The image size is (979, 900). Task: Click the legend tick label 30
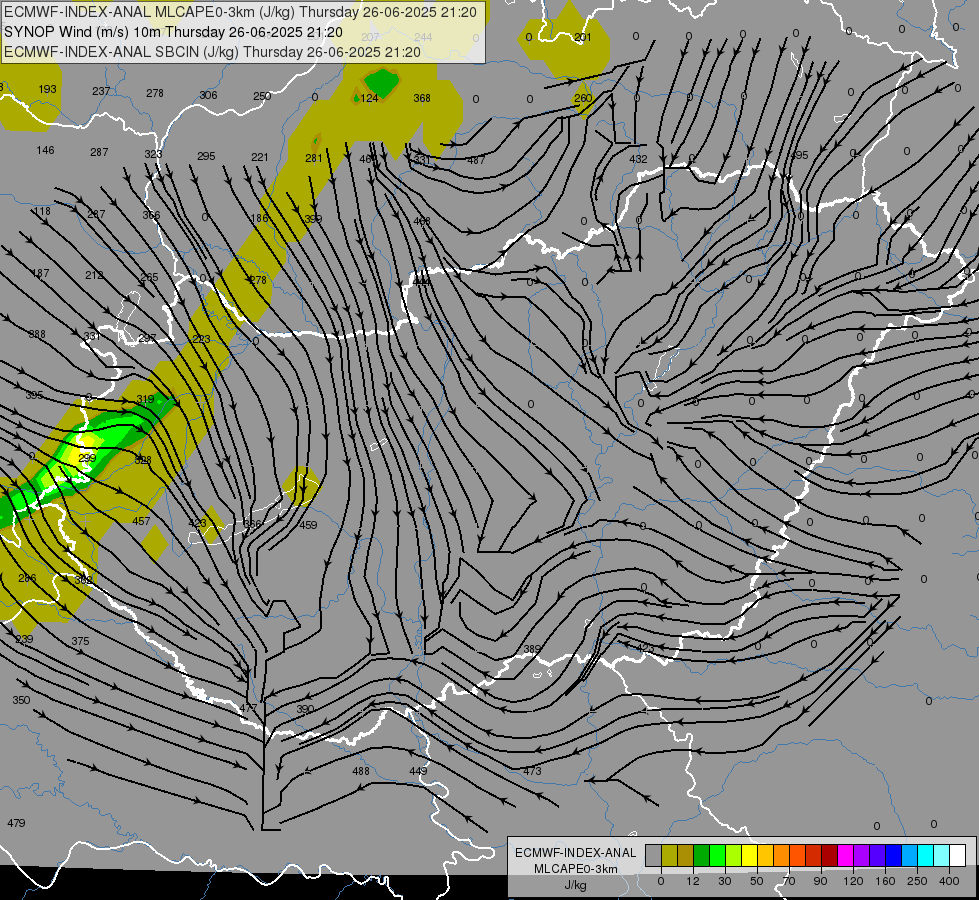pos(725,881)
